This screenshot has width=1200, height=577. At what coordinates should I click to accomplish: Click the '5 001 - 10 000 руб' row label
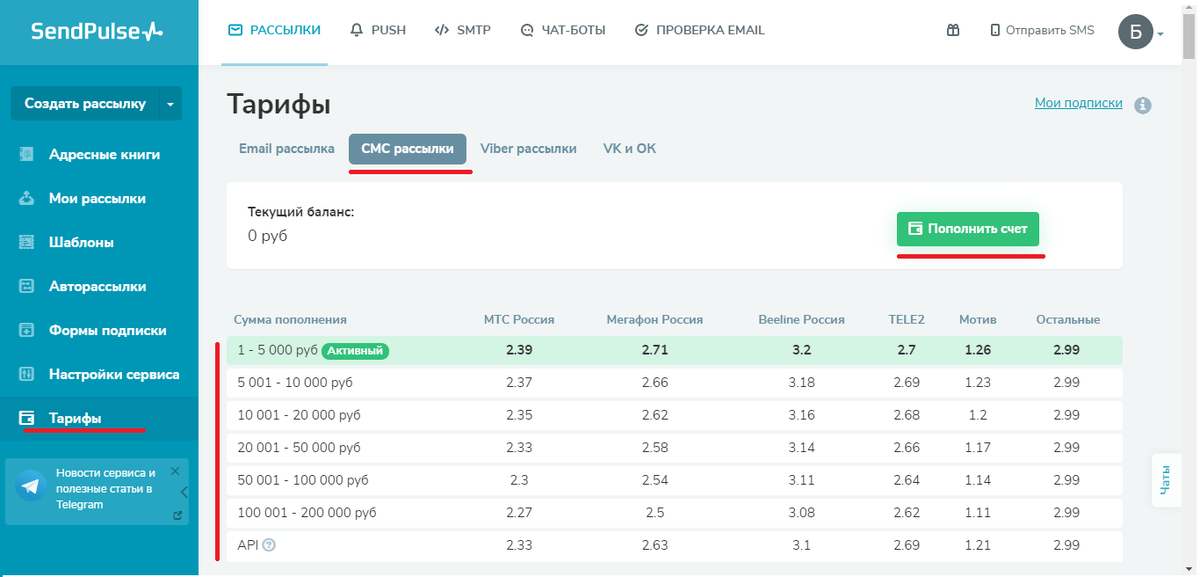click(295, 383)
